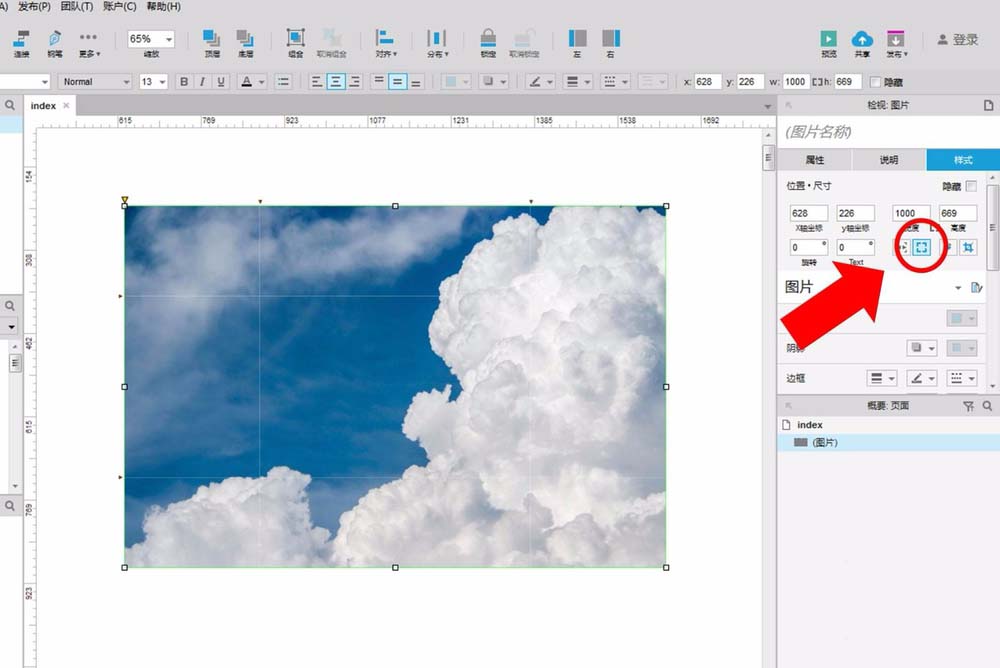Align text to middle vertically
This screenshot has height=668, width=1000.
pos(397,82)
